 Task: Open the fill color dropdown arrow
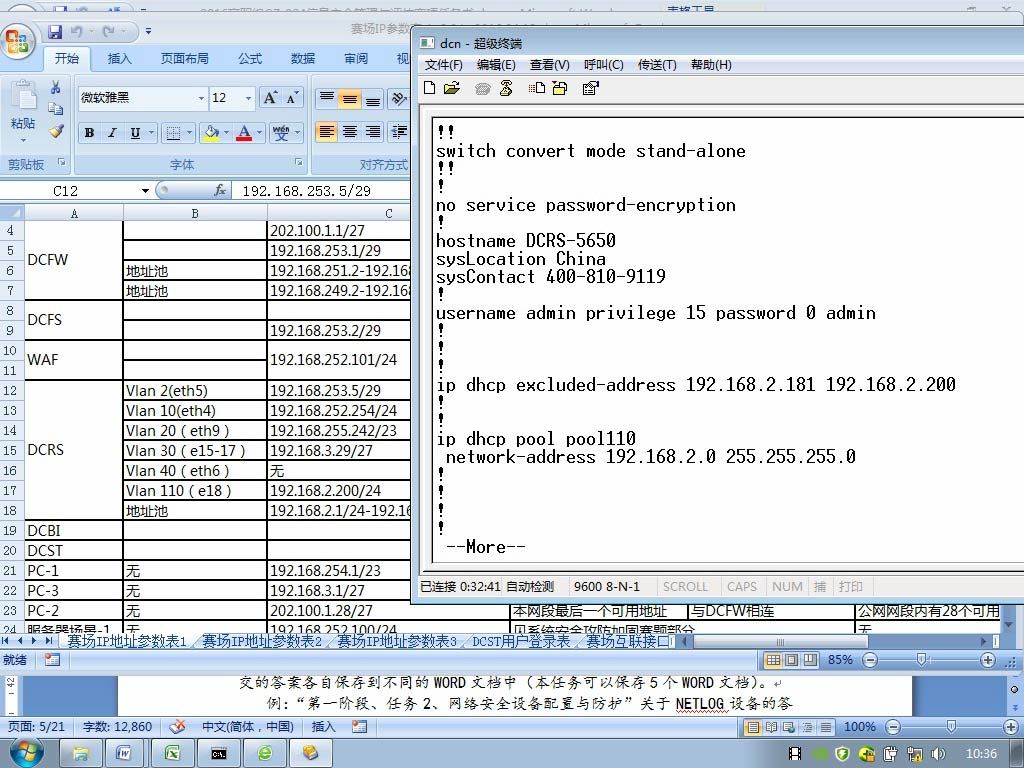tap(226, 133)
